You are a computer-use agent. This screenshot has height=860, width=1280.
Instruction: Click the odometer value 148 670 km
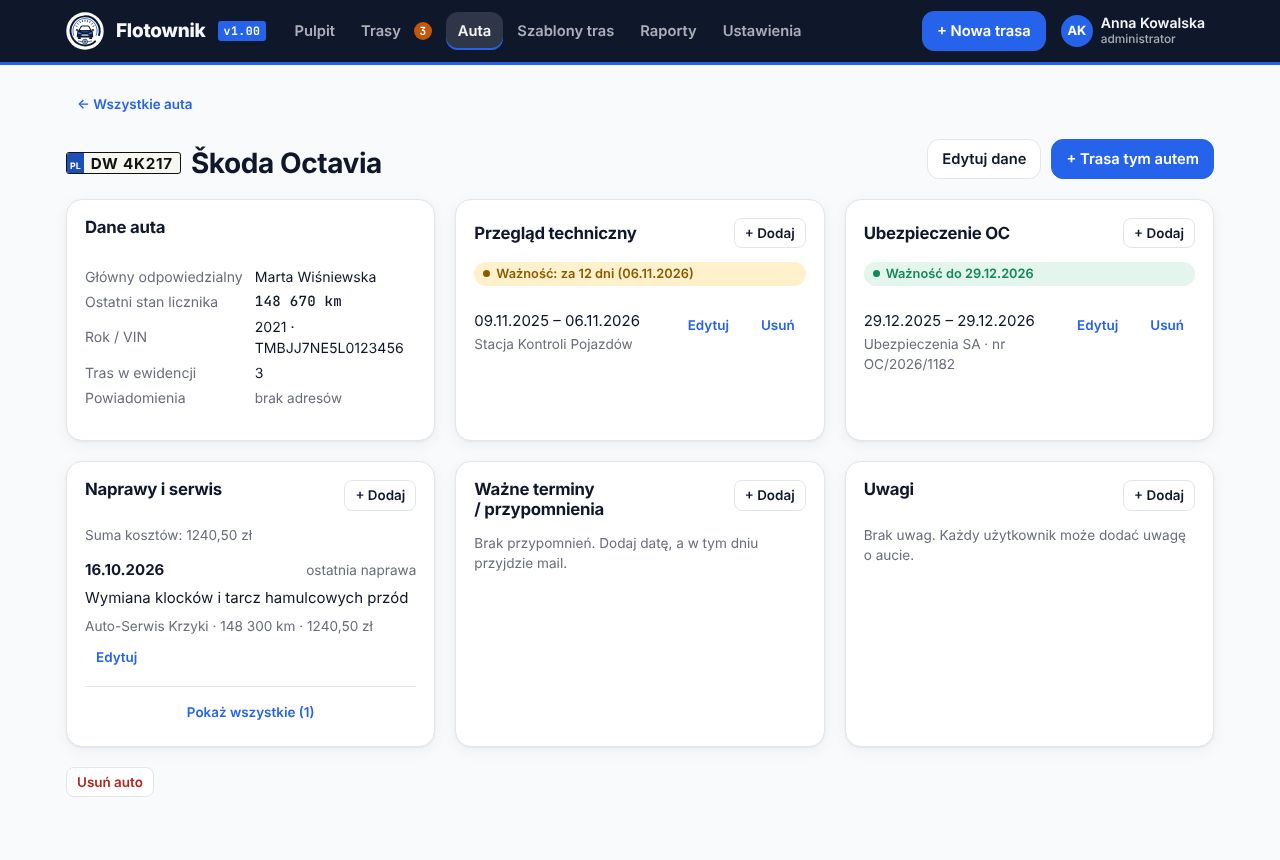pos(298,301)
